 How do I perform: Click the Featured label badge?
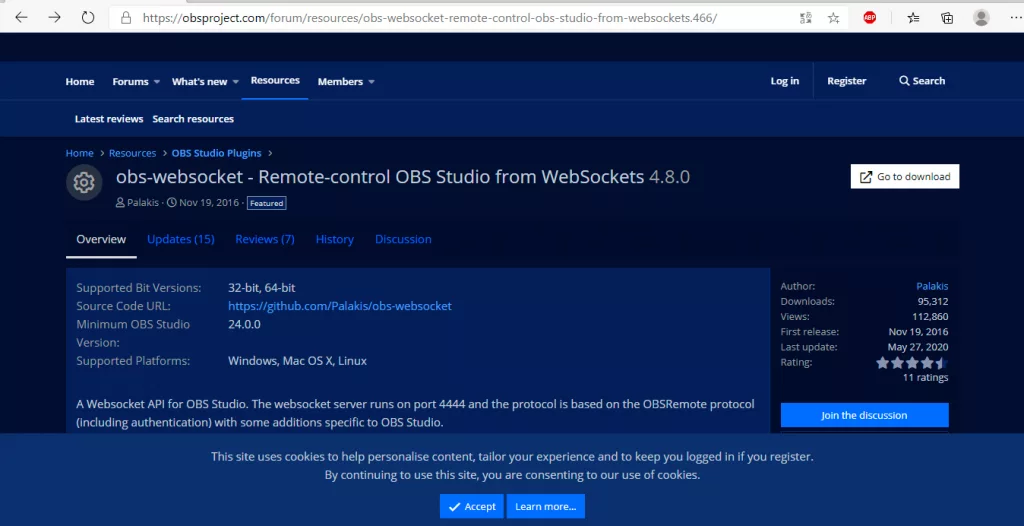[266, 203]
